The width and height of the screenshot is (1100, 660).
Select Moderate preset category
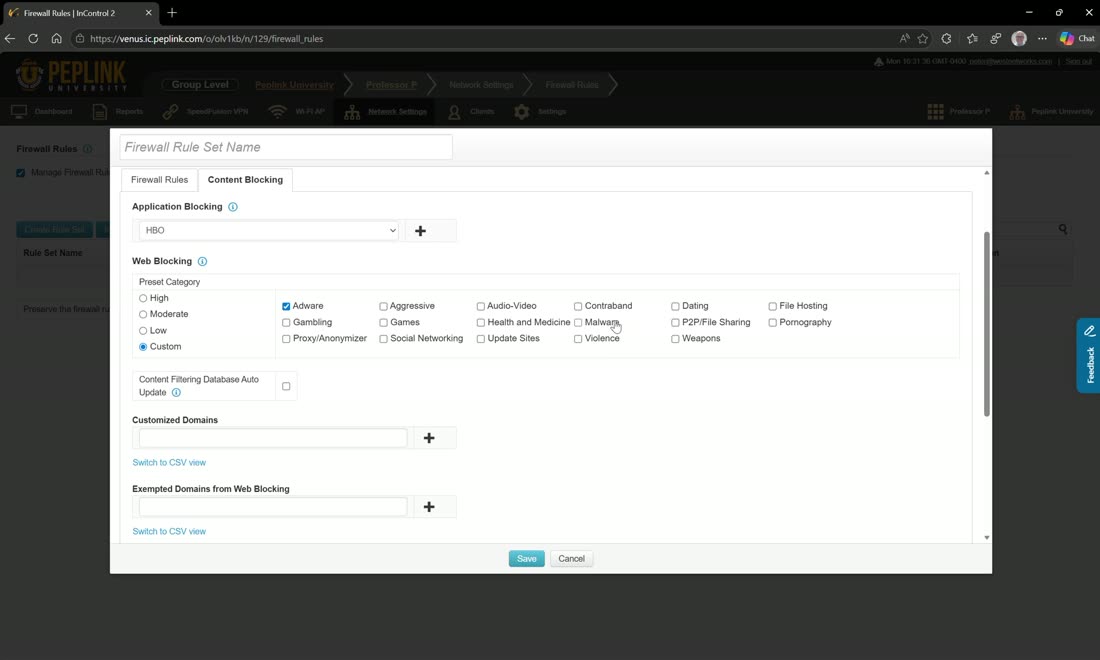coord(143,314)
